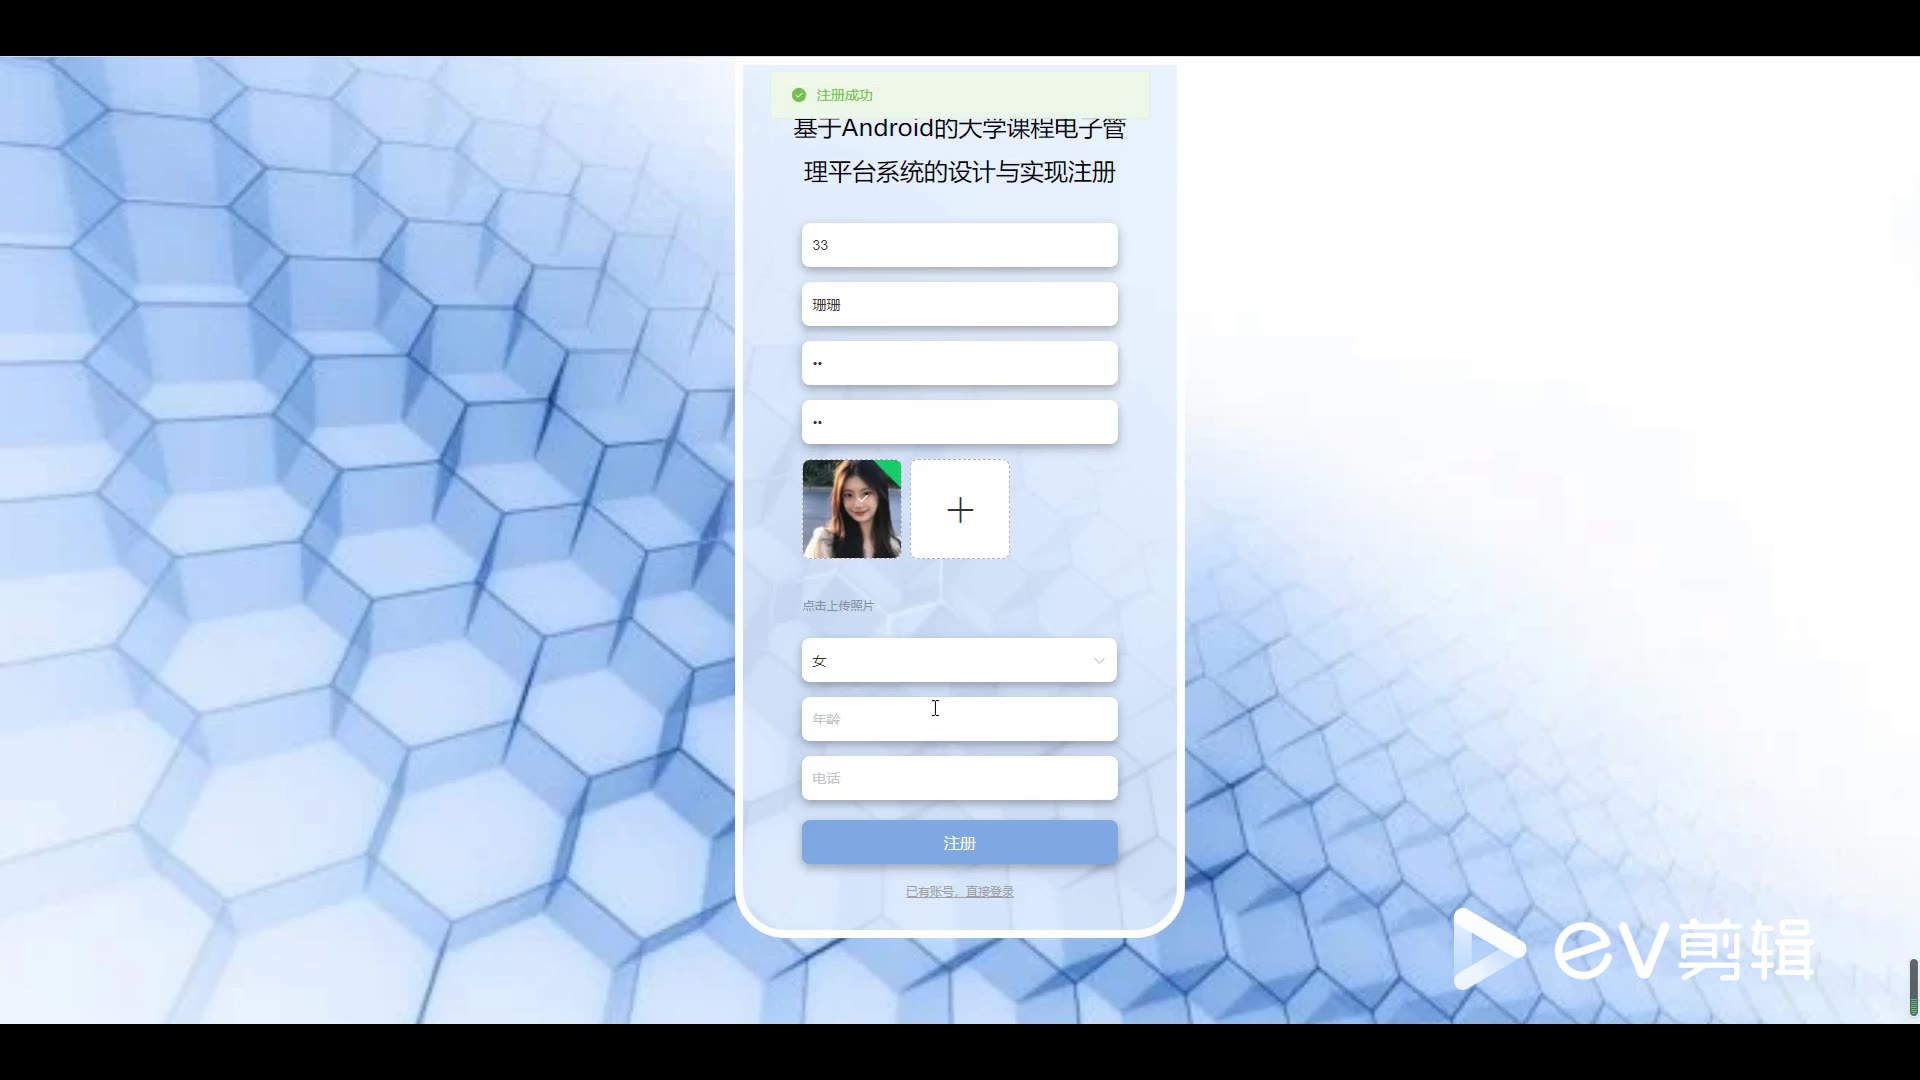This screenshot has height=1080, width=1920.
Task: Click the name field containing 珊珊
Action: point(959,304)
